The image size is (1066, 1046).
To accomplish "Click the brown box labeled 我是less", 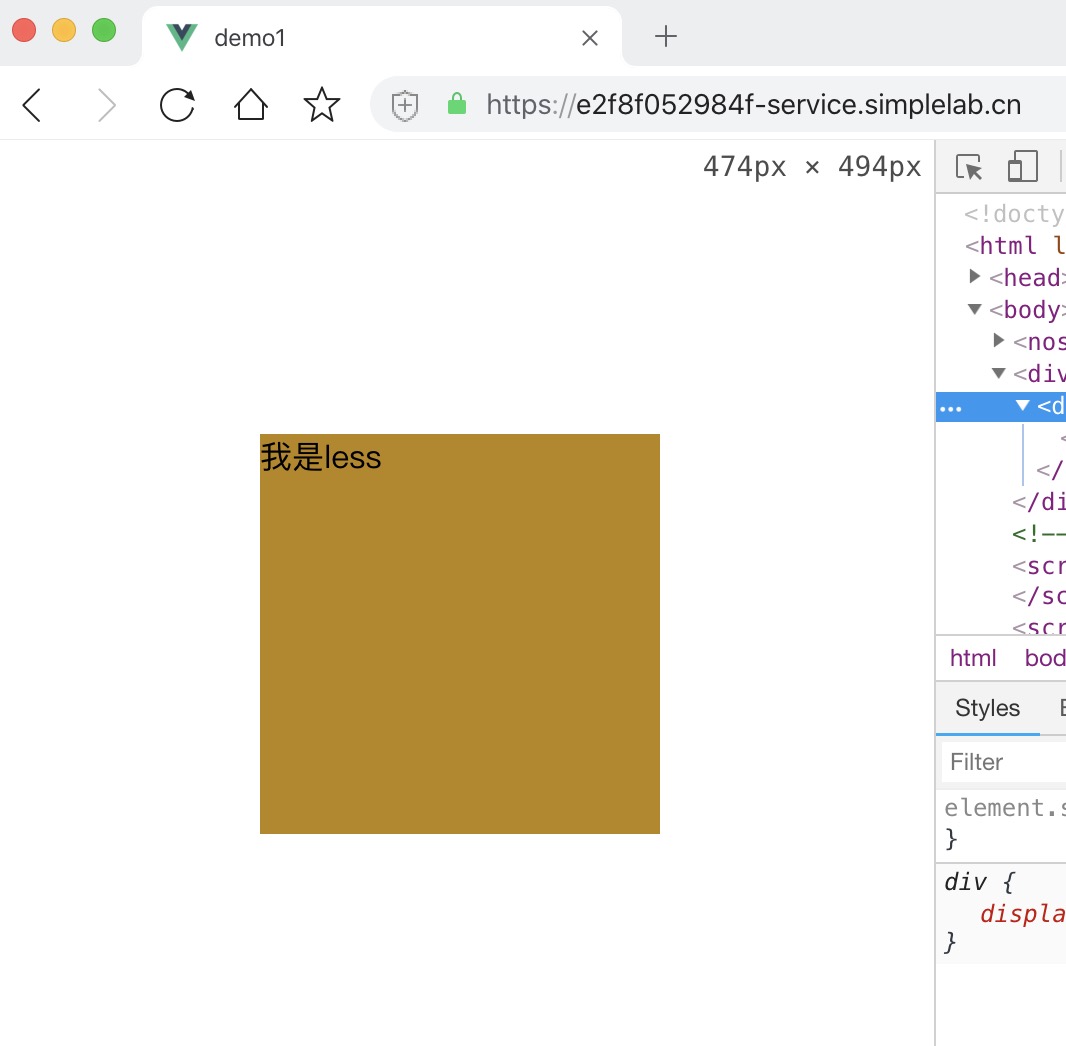I will coord(460,633).
